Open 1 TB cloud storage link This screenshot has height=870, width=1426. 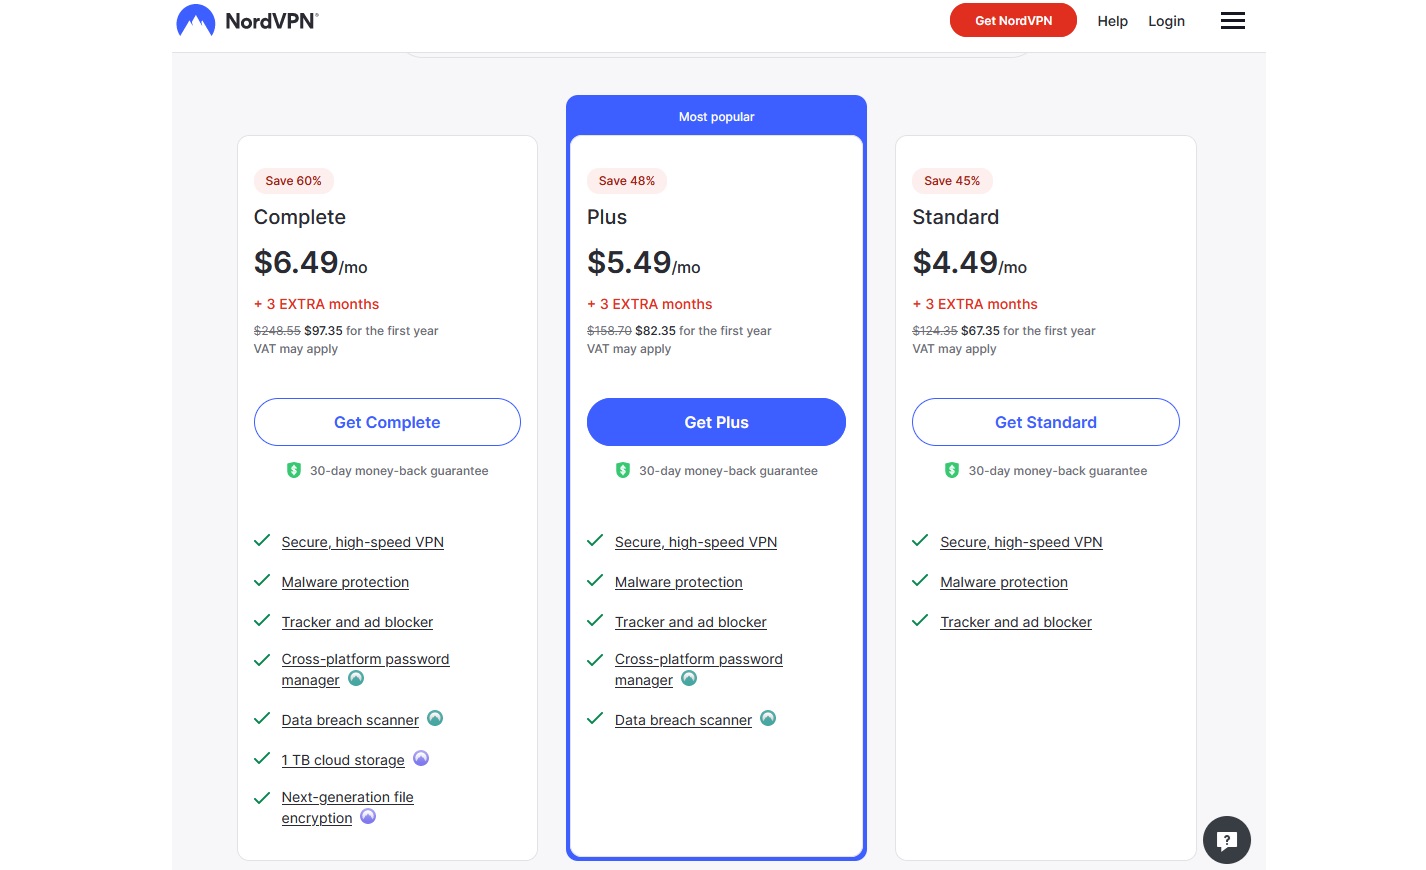343,760
